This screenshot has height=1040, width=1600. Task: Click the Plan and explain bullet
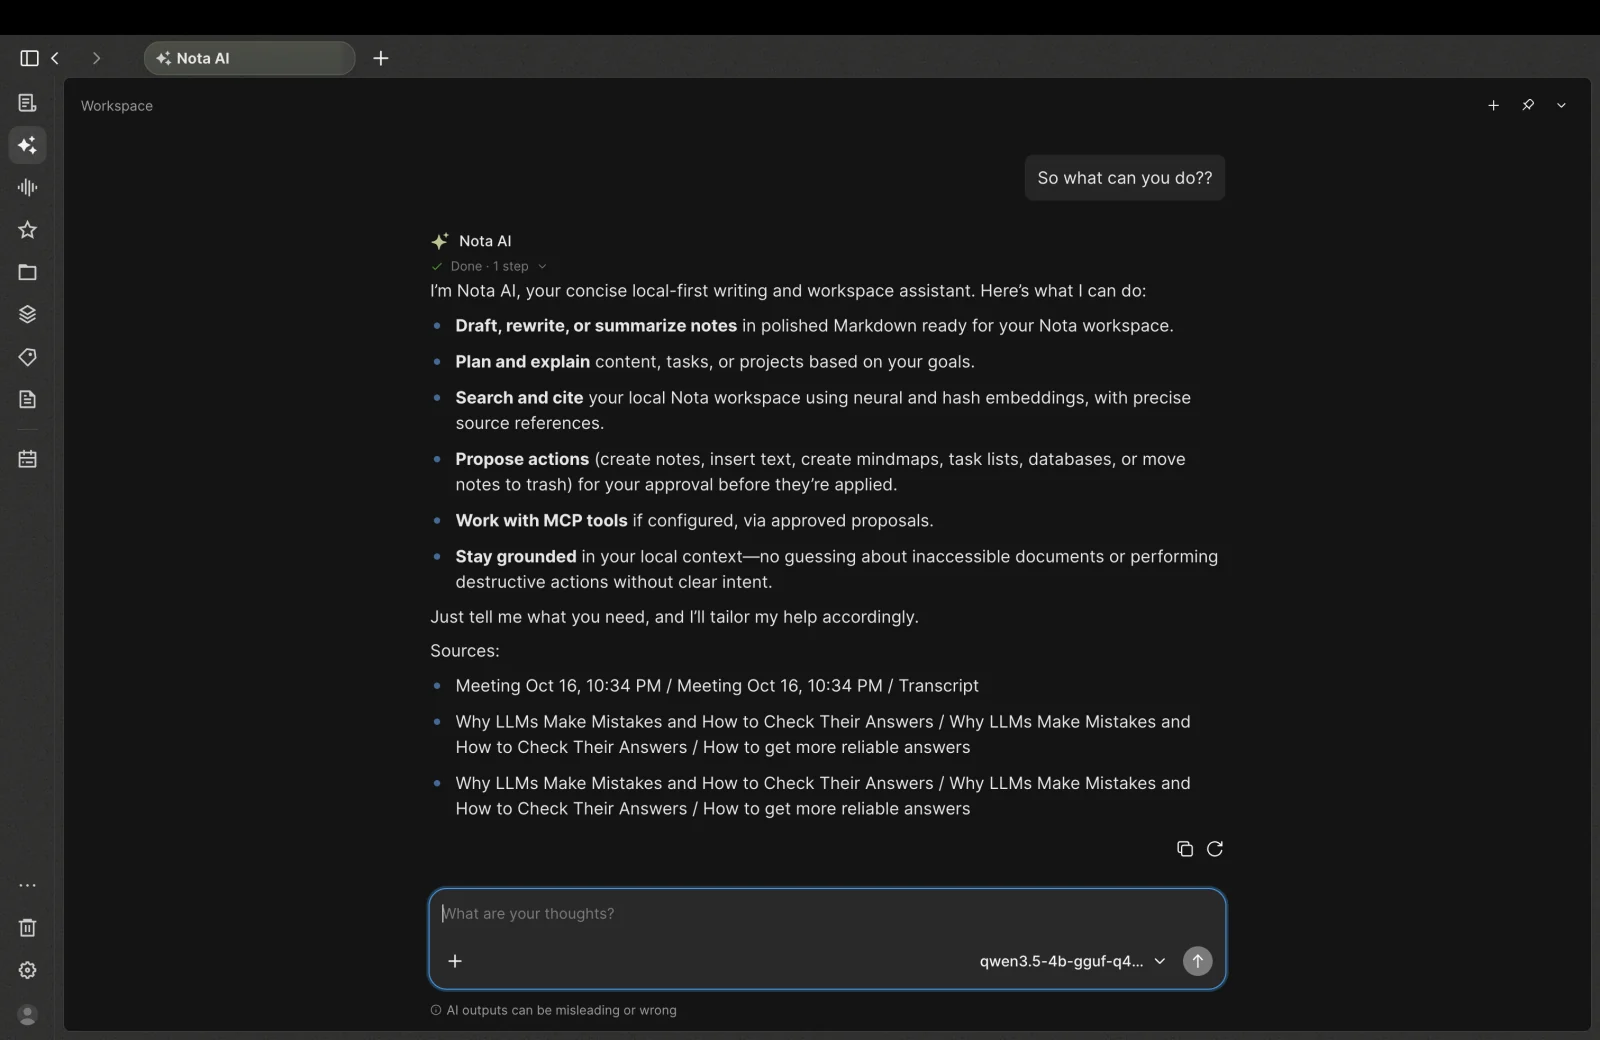[715, 362]
